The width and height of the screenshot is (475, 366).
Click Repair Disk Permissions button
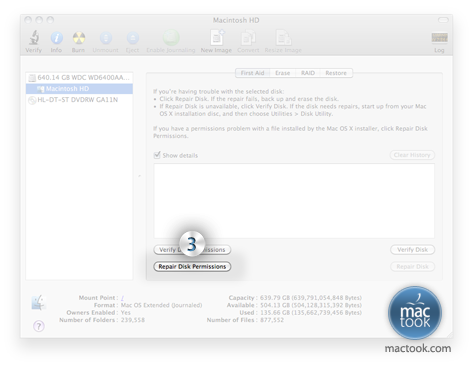(x=192, y=266)
